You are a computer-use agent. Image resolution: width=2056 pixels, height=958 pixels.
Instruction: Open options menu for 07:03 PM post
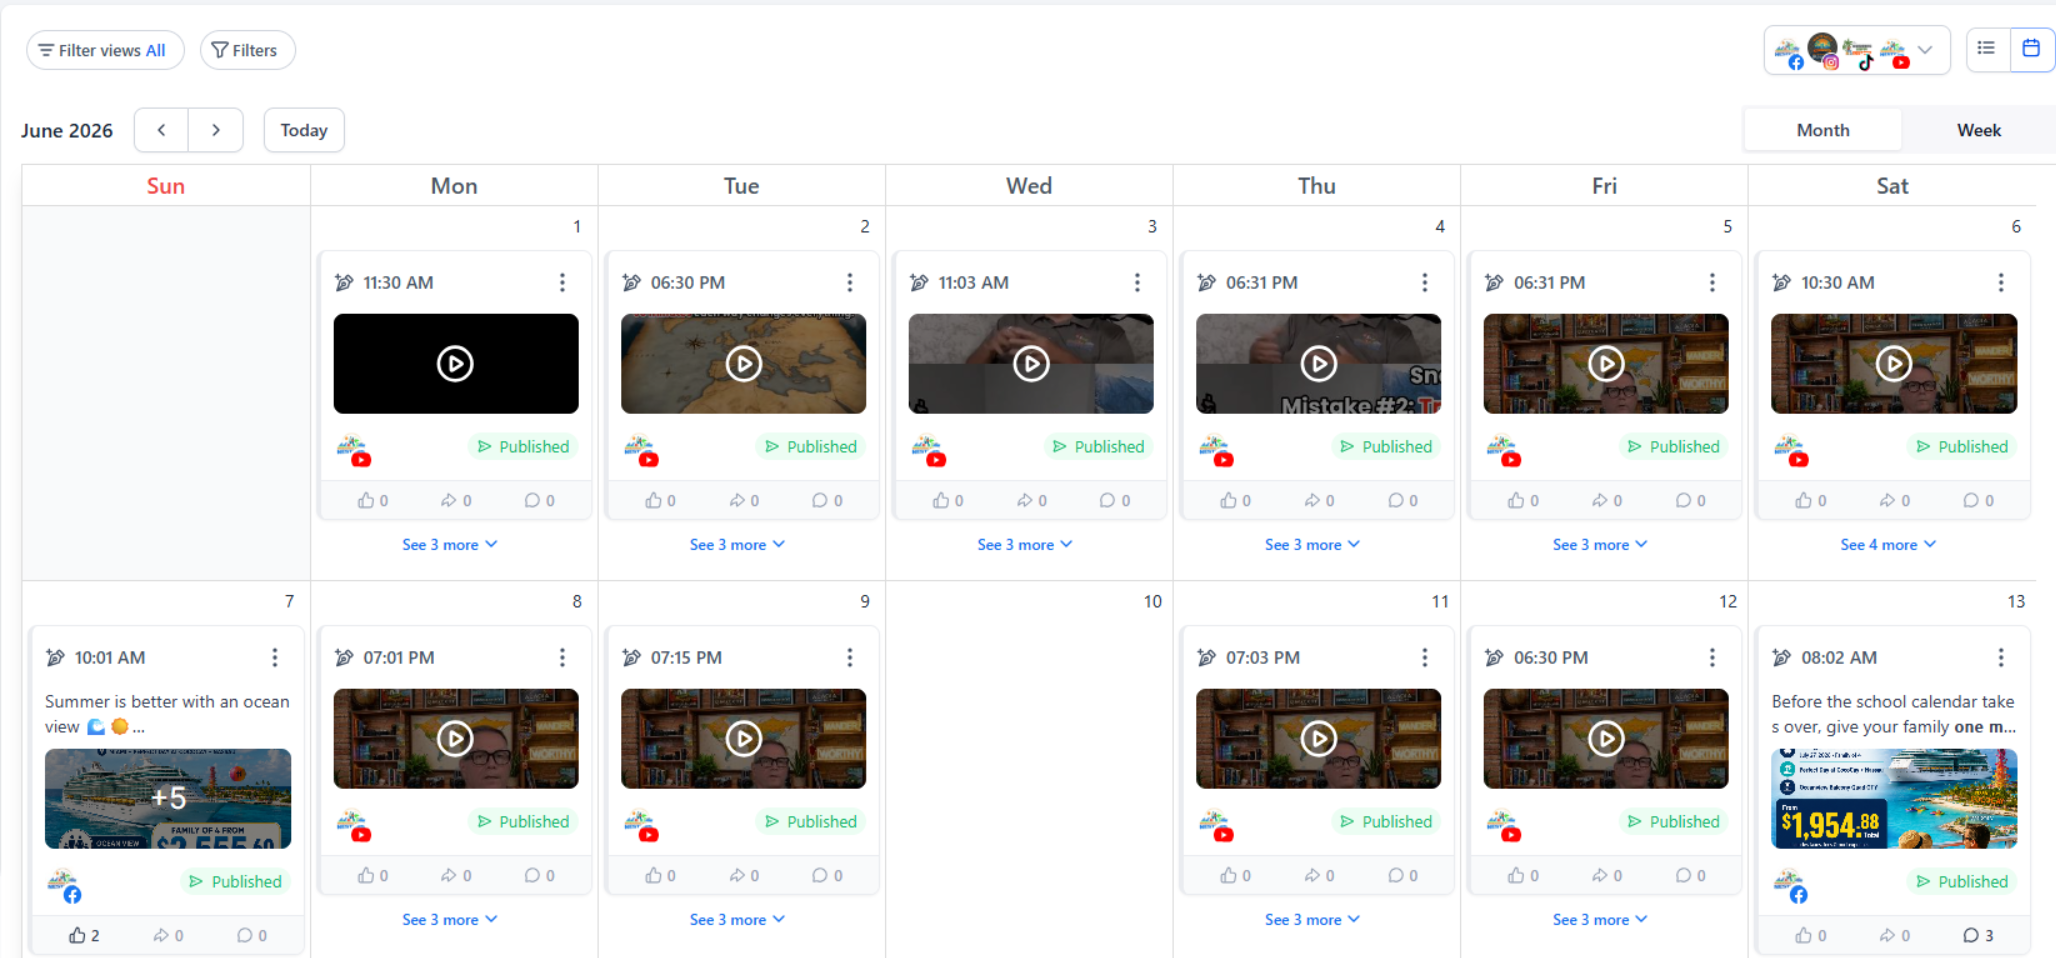[x=1425, y=658]
